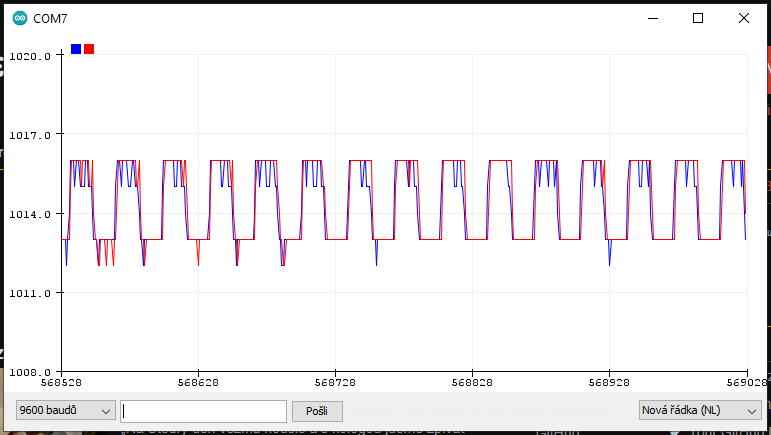
Task: Select the 1017.0 y-axis label
Action: pos(29,135)
